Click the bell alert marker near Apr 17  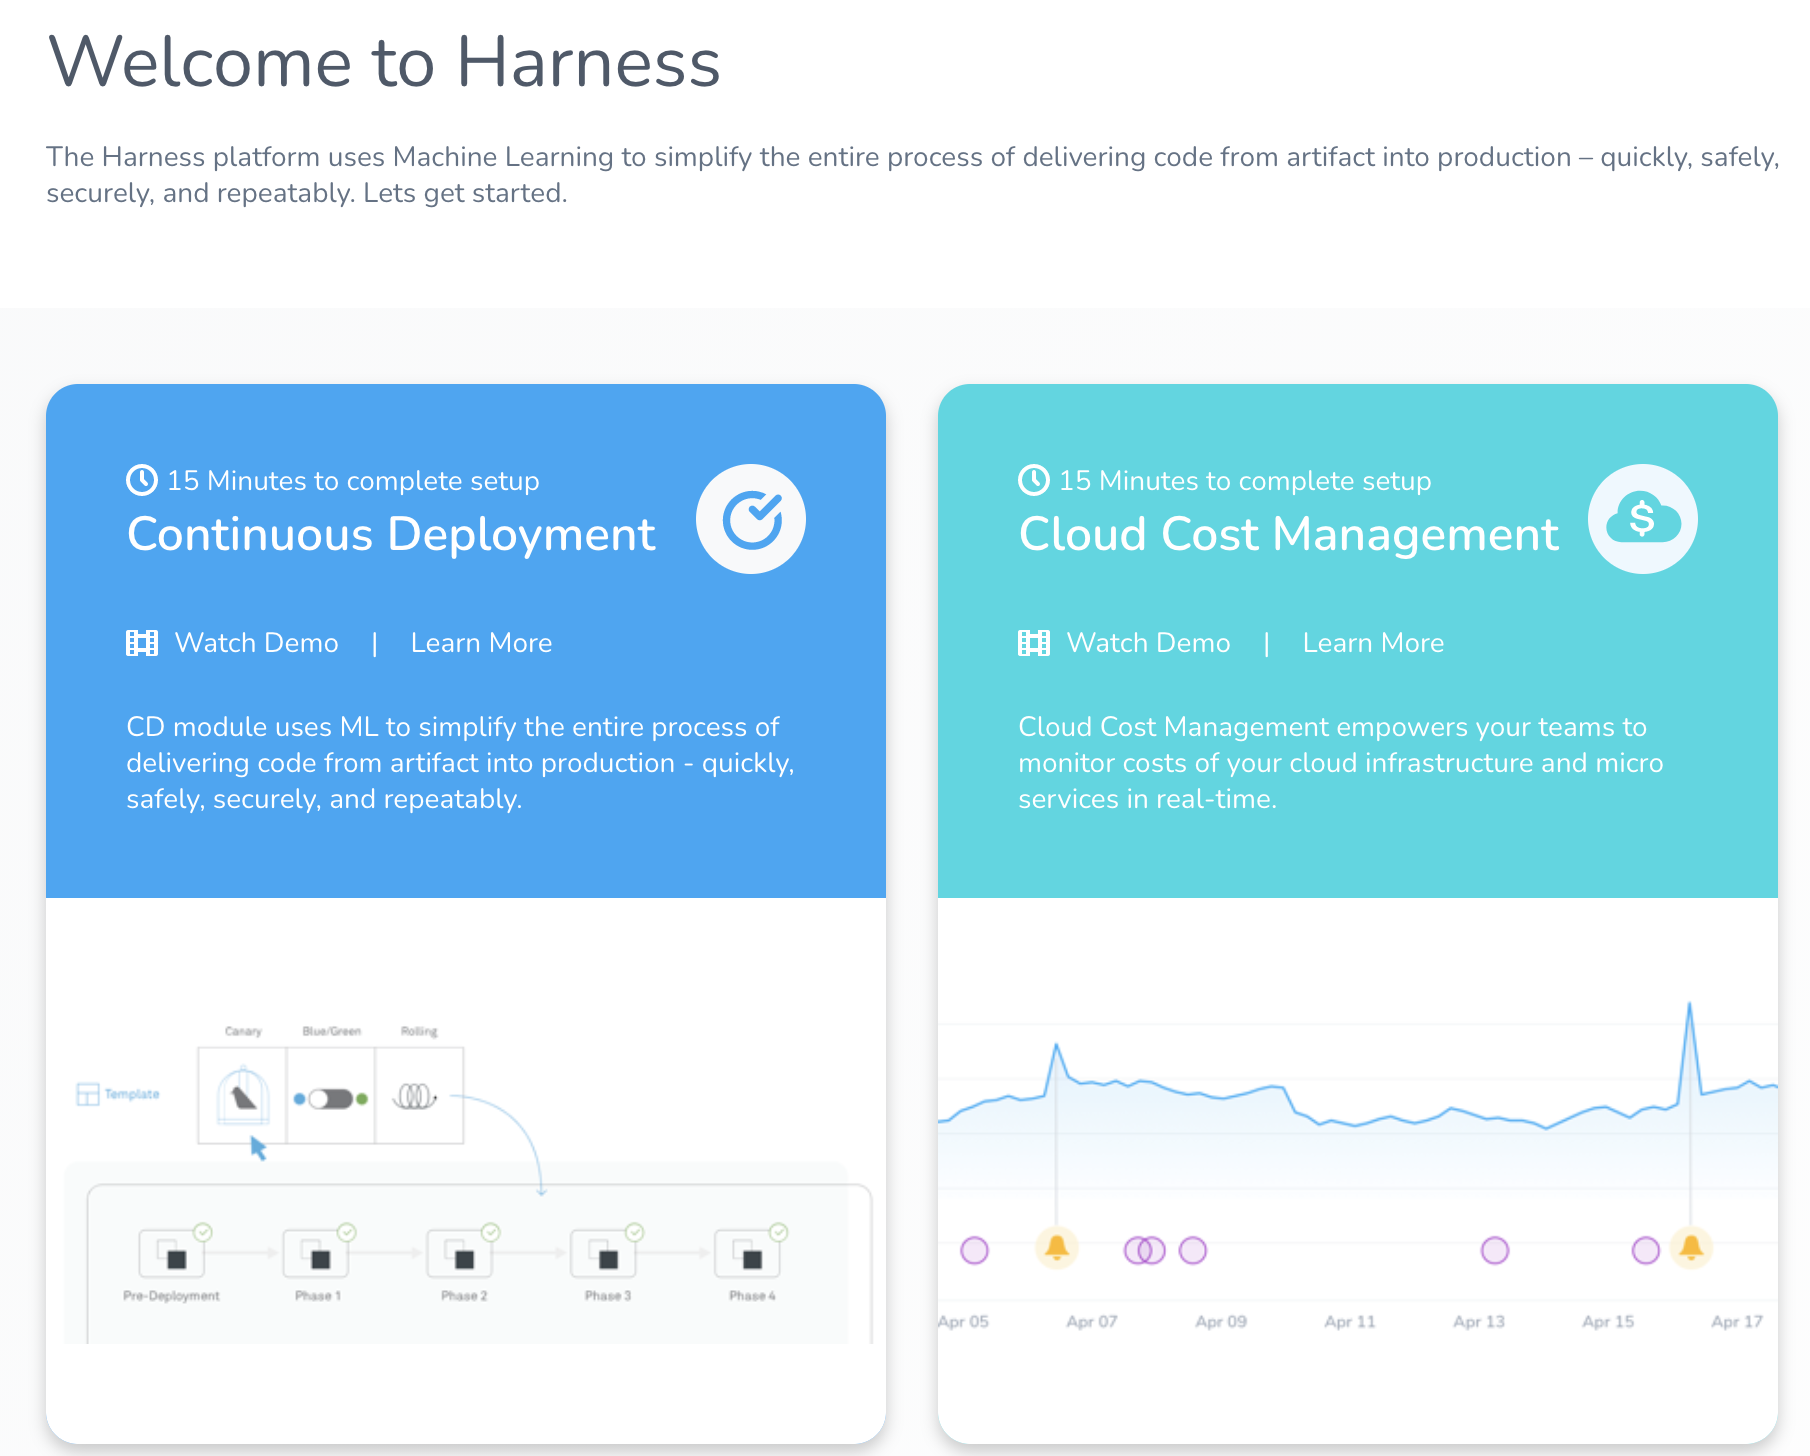[1691, 1248]
